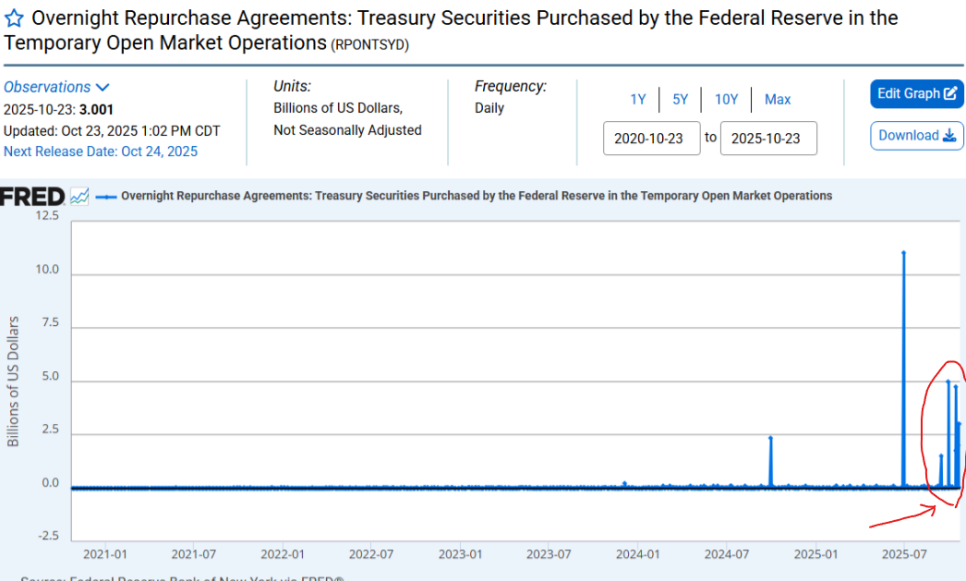966x581 pixels.
Task: Click the chevron next to Observations
Action: tap(102, 87)
